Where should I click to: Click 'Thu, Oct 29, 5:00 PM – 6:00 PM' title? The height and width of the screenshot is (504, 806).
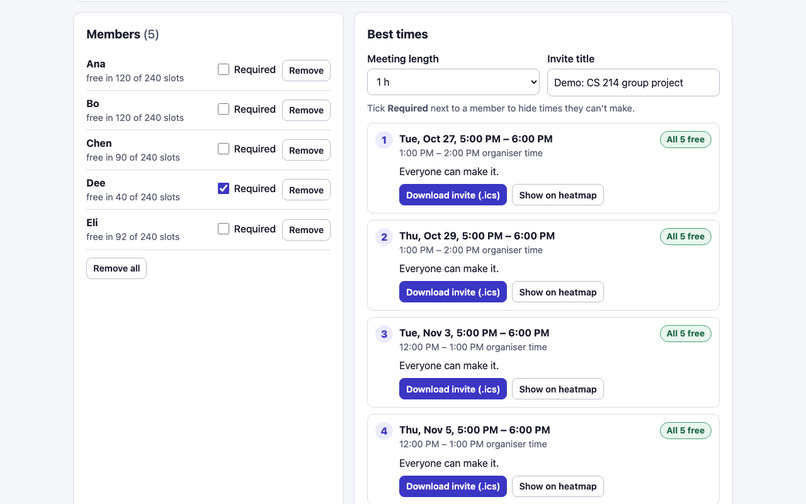tap(477, 236)
